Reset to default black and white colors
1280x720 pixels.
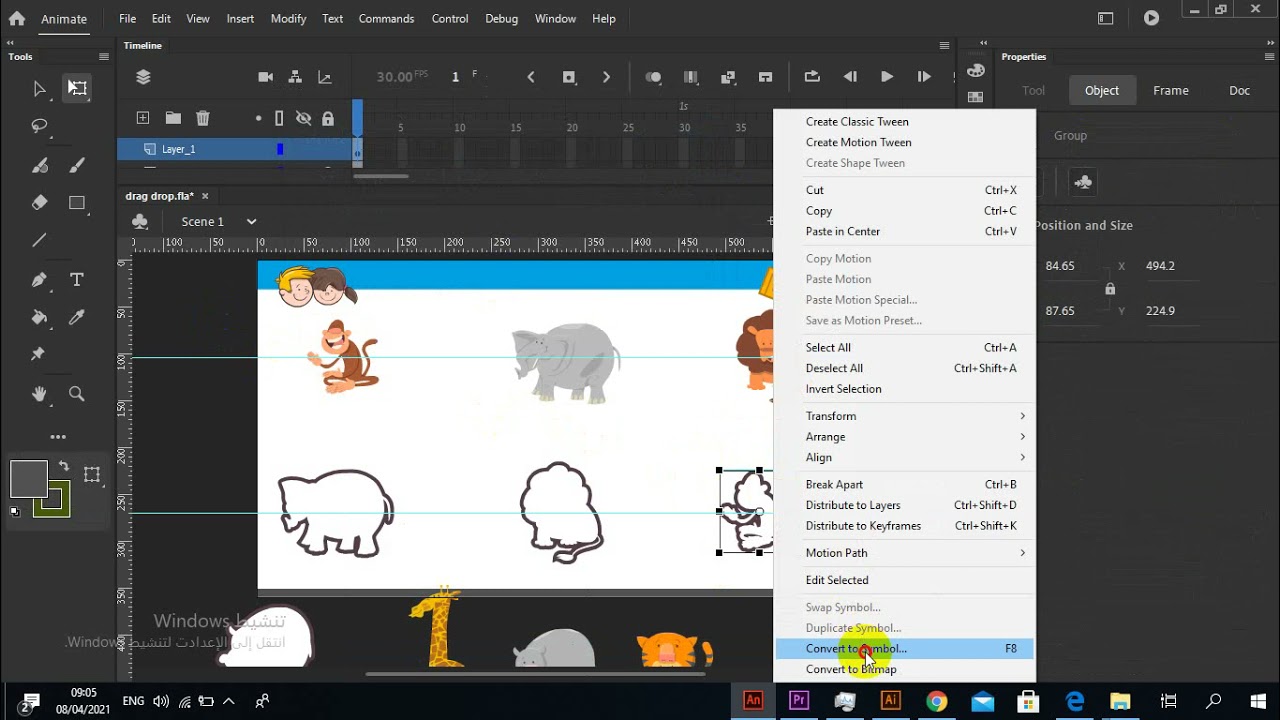click(15, 511)
